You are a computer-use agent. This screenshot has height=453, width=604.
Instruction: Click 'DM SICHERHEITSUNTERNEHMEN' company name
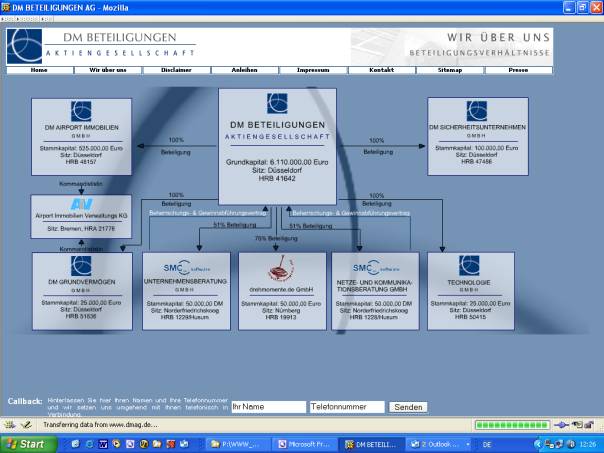(x=477, y=127)
